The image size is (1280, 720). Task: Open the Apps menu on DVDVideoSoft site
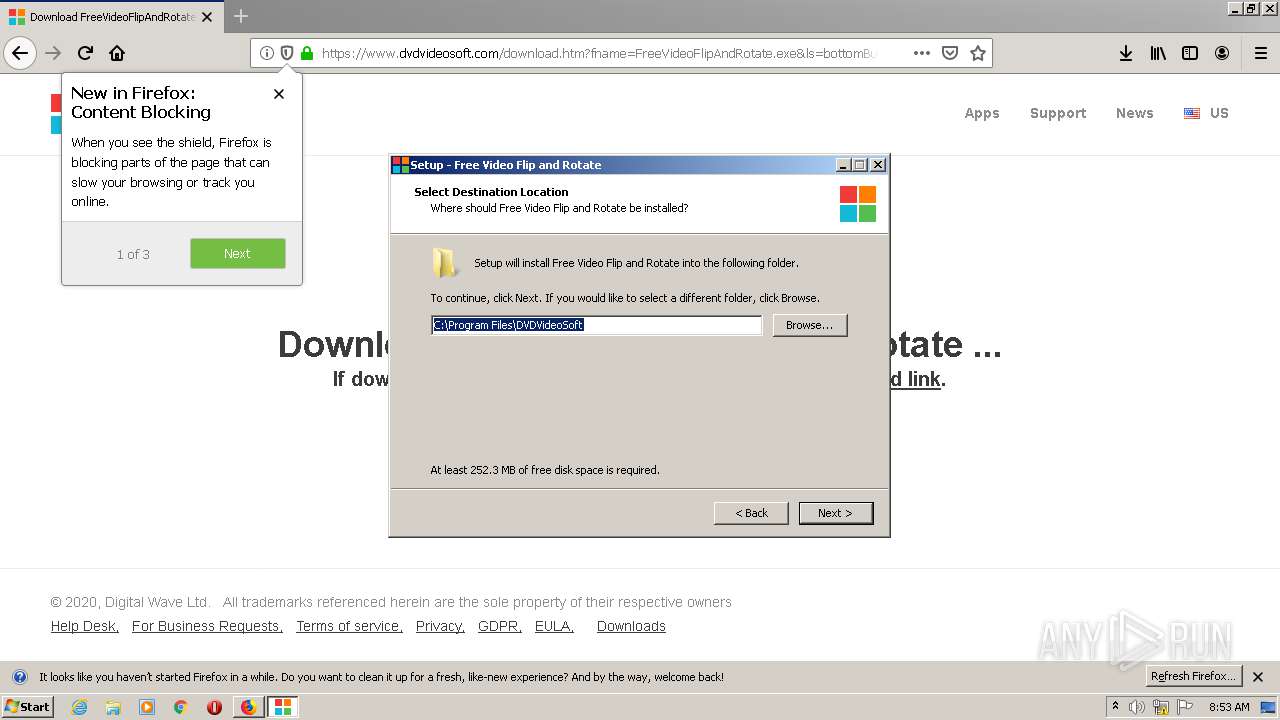coord(982,113)
